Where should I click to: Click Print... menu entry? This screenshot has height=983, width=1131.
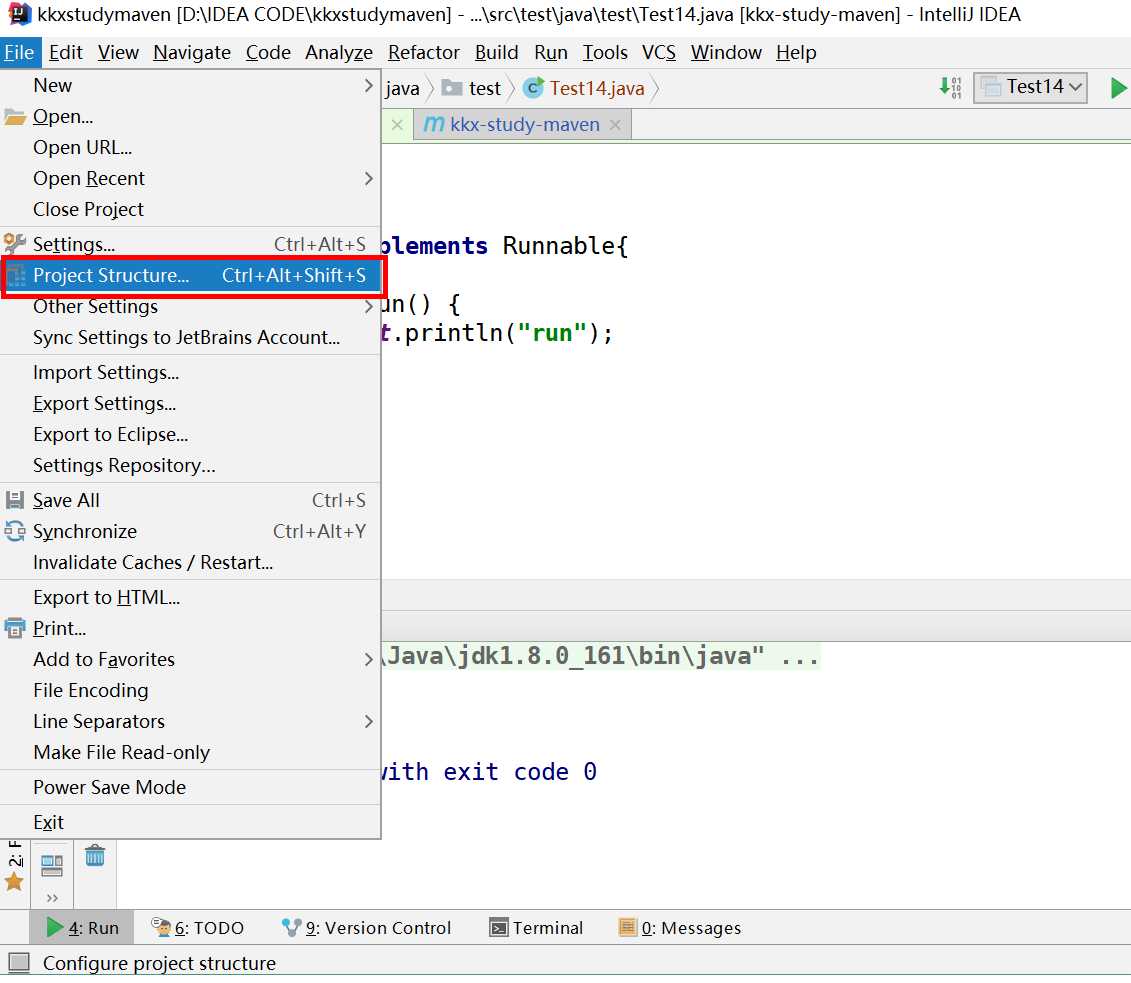pyautogui.click(x=190, y=628)
